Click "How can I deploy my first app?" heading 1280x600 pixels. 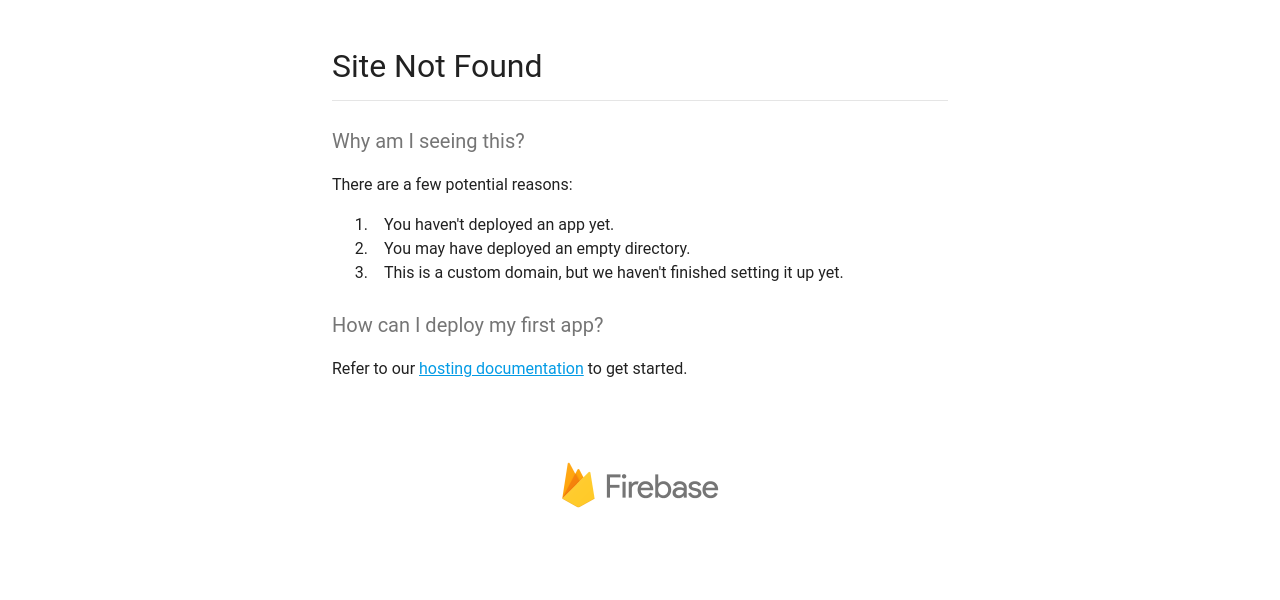467,326
